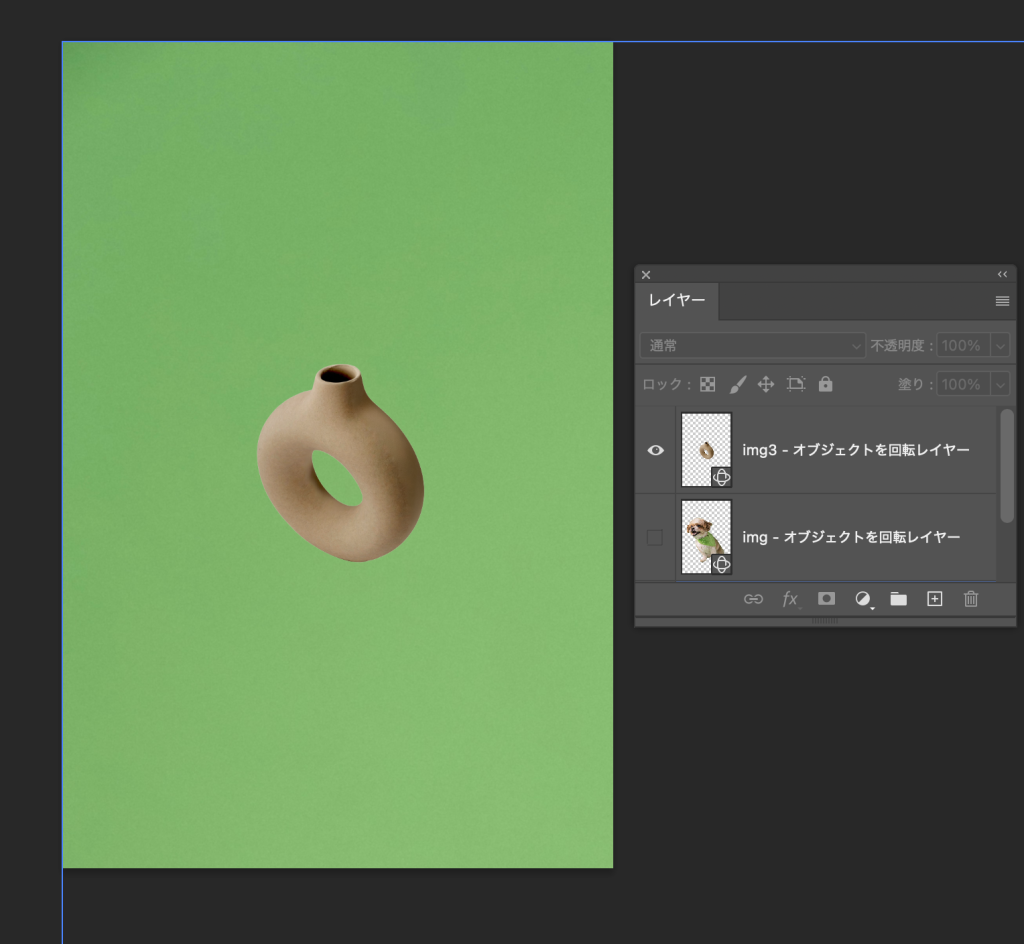Toggle lock position move-arrows icon
The width and height of the screenshot is (1024, 944).
tap(766, 384)
